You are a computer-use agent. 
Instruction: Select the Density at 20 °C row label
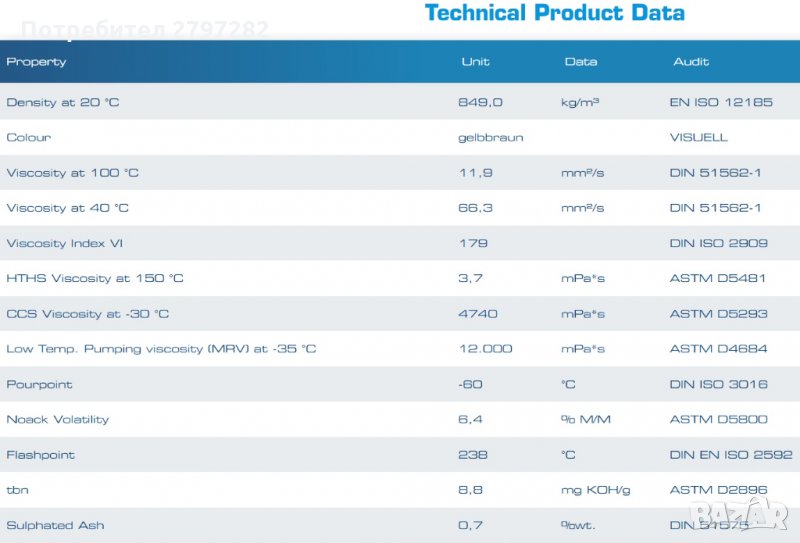[62, 102]
